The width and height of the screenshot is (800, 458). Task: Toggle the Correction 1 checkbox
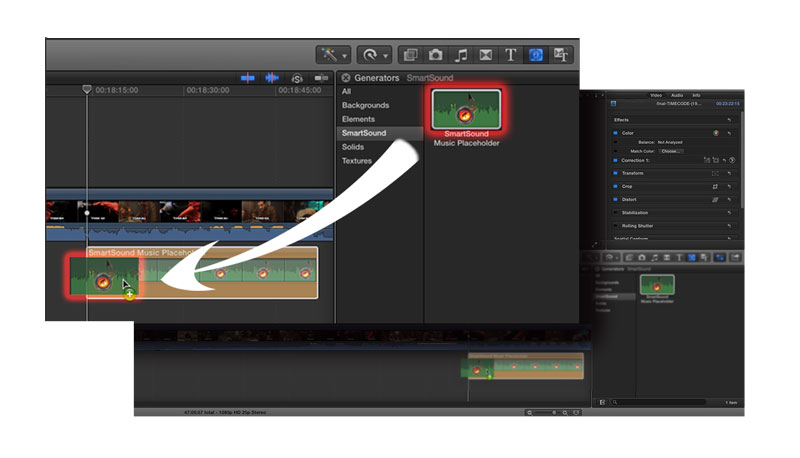click(615, 160)
